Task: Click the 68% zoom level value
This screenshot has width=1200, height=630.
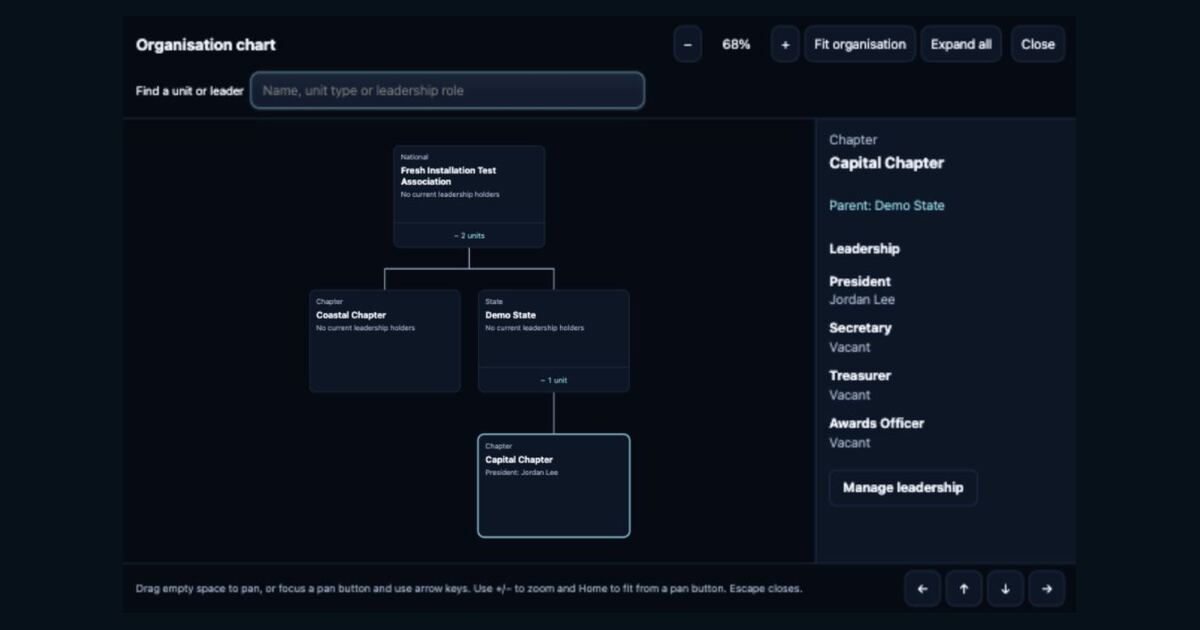Action: pyautogui.click(x=736, y=44)
